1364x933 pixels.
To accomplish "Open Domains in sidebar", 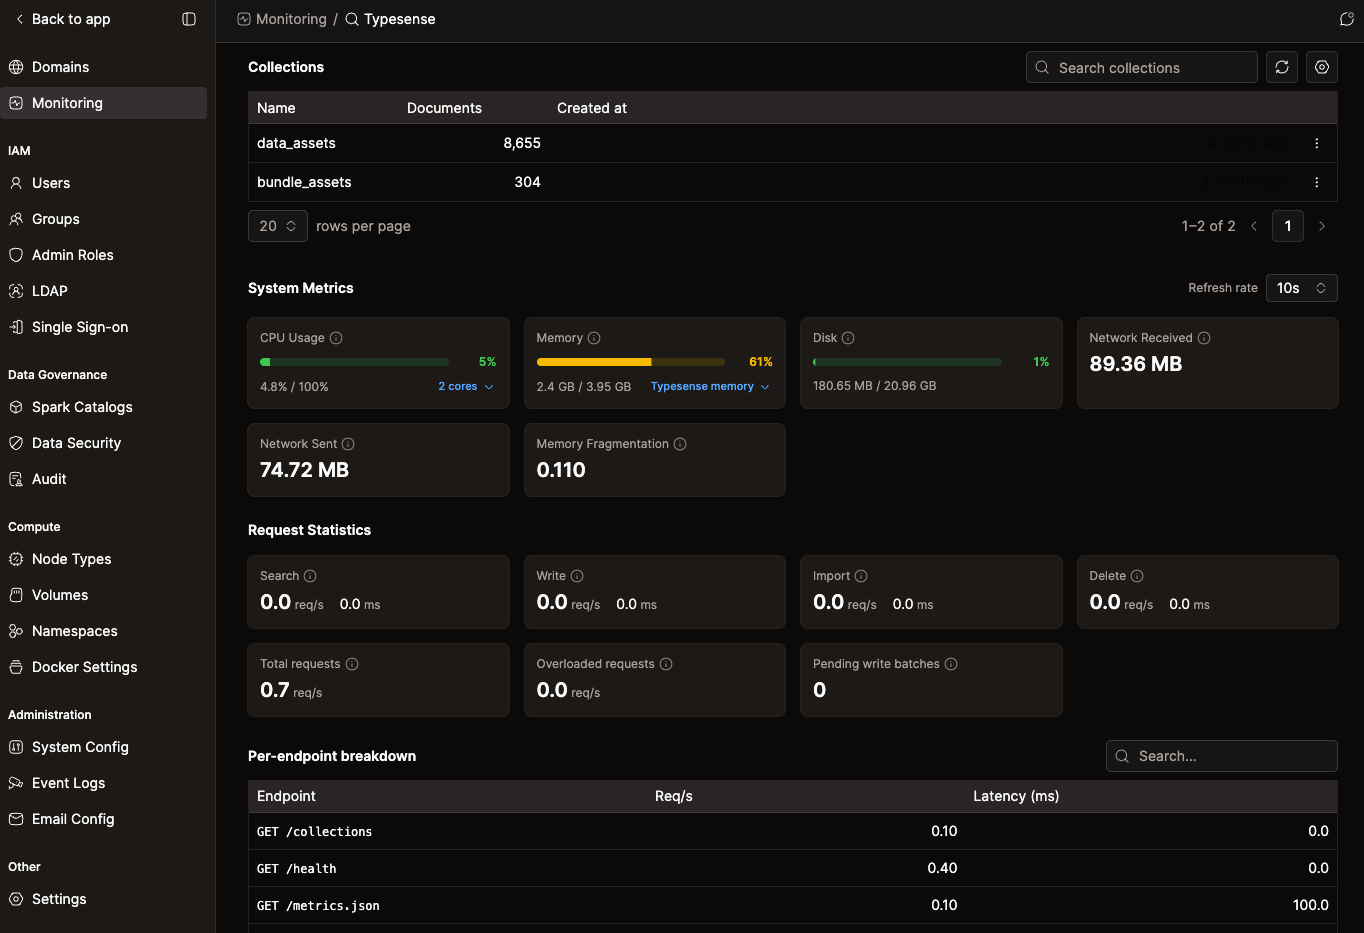I will pos(104,67).
